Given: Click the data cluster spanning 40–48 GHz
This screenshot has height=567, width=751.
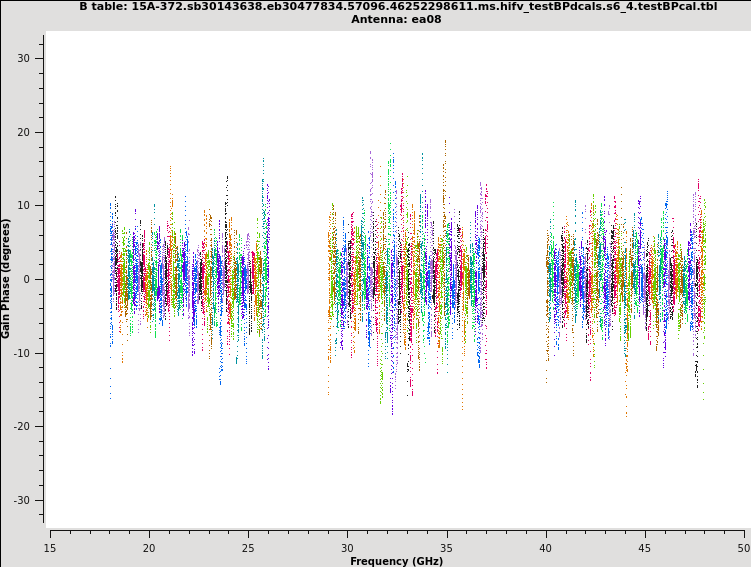Looking at the screenshot, I should pos(626,279).
